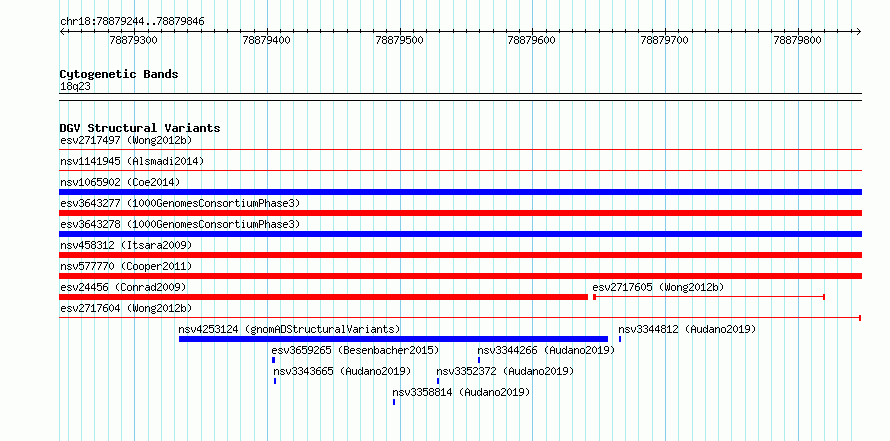Viewport: 890px width, 441px height.
Task: Click the small blue marker below nsv3344812
Action: [x=620, y=339]
